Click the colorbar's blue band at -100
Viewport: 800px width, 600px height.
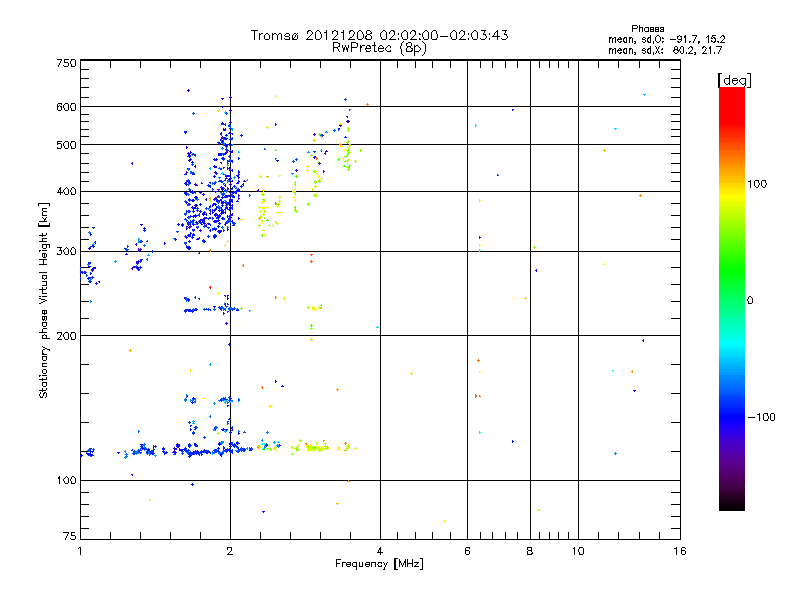[732, 417]
